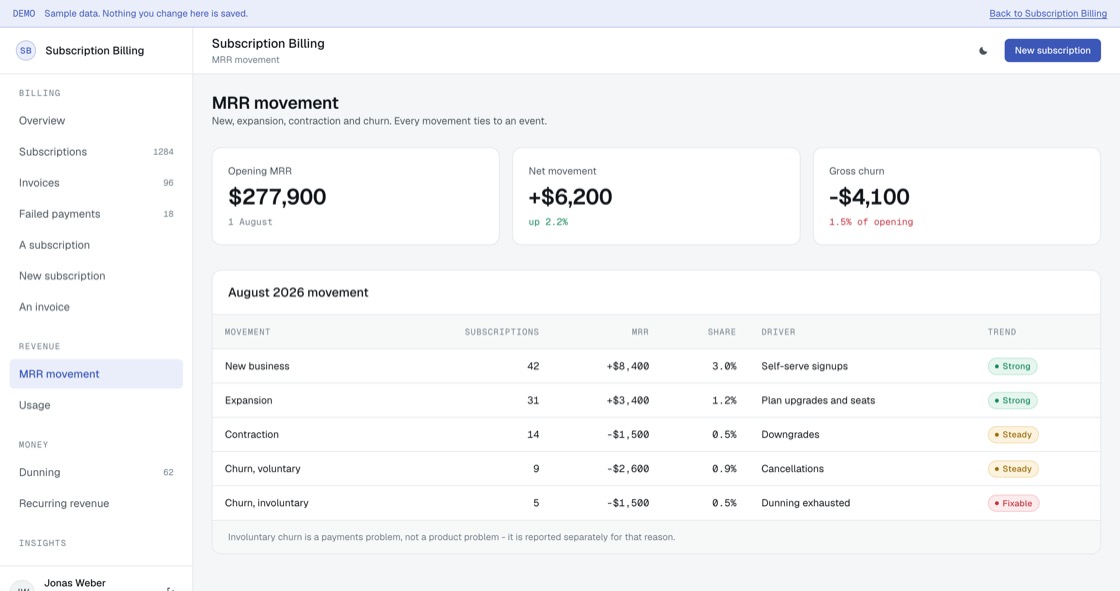
Task: Click the Opening MRR $277,900 value
Action: [x=277, y=197]
